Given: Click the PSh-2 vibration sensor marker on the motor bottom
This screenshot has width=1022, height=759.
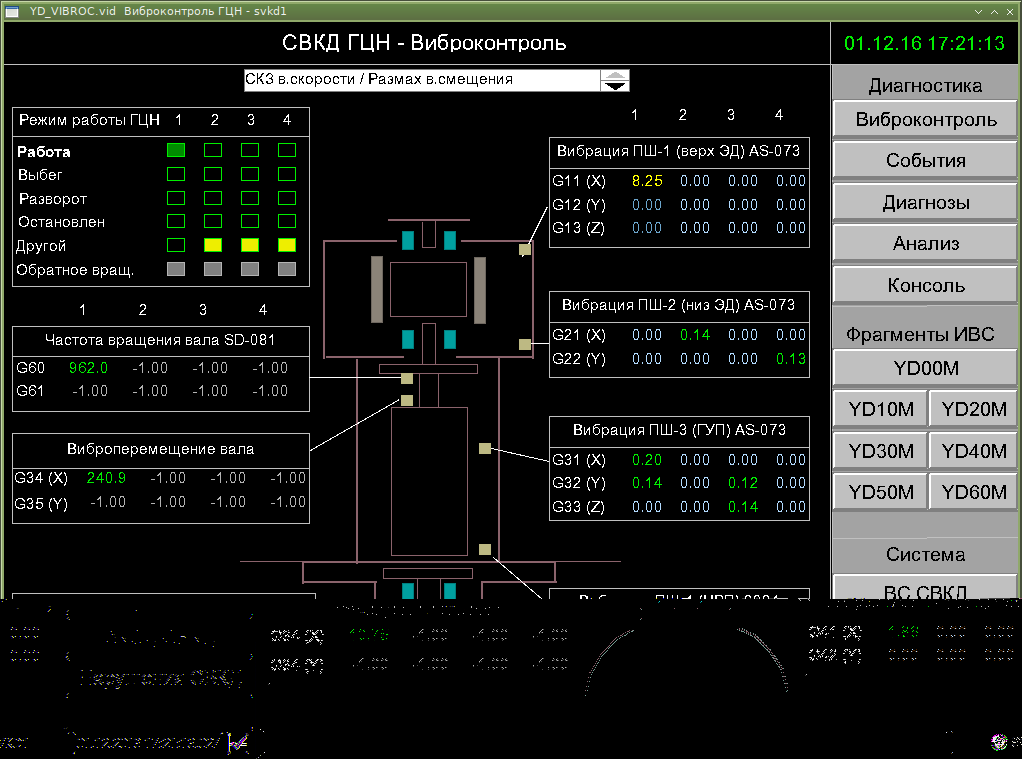Looking at the screenshot, I should point(524,344).
